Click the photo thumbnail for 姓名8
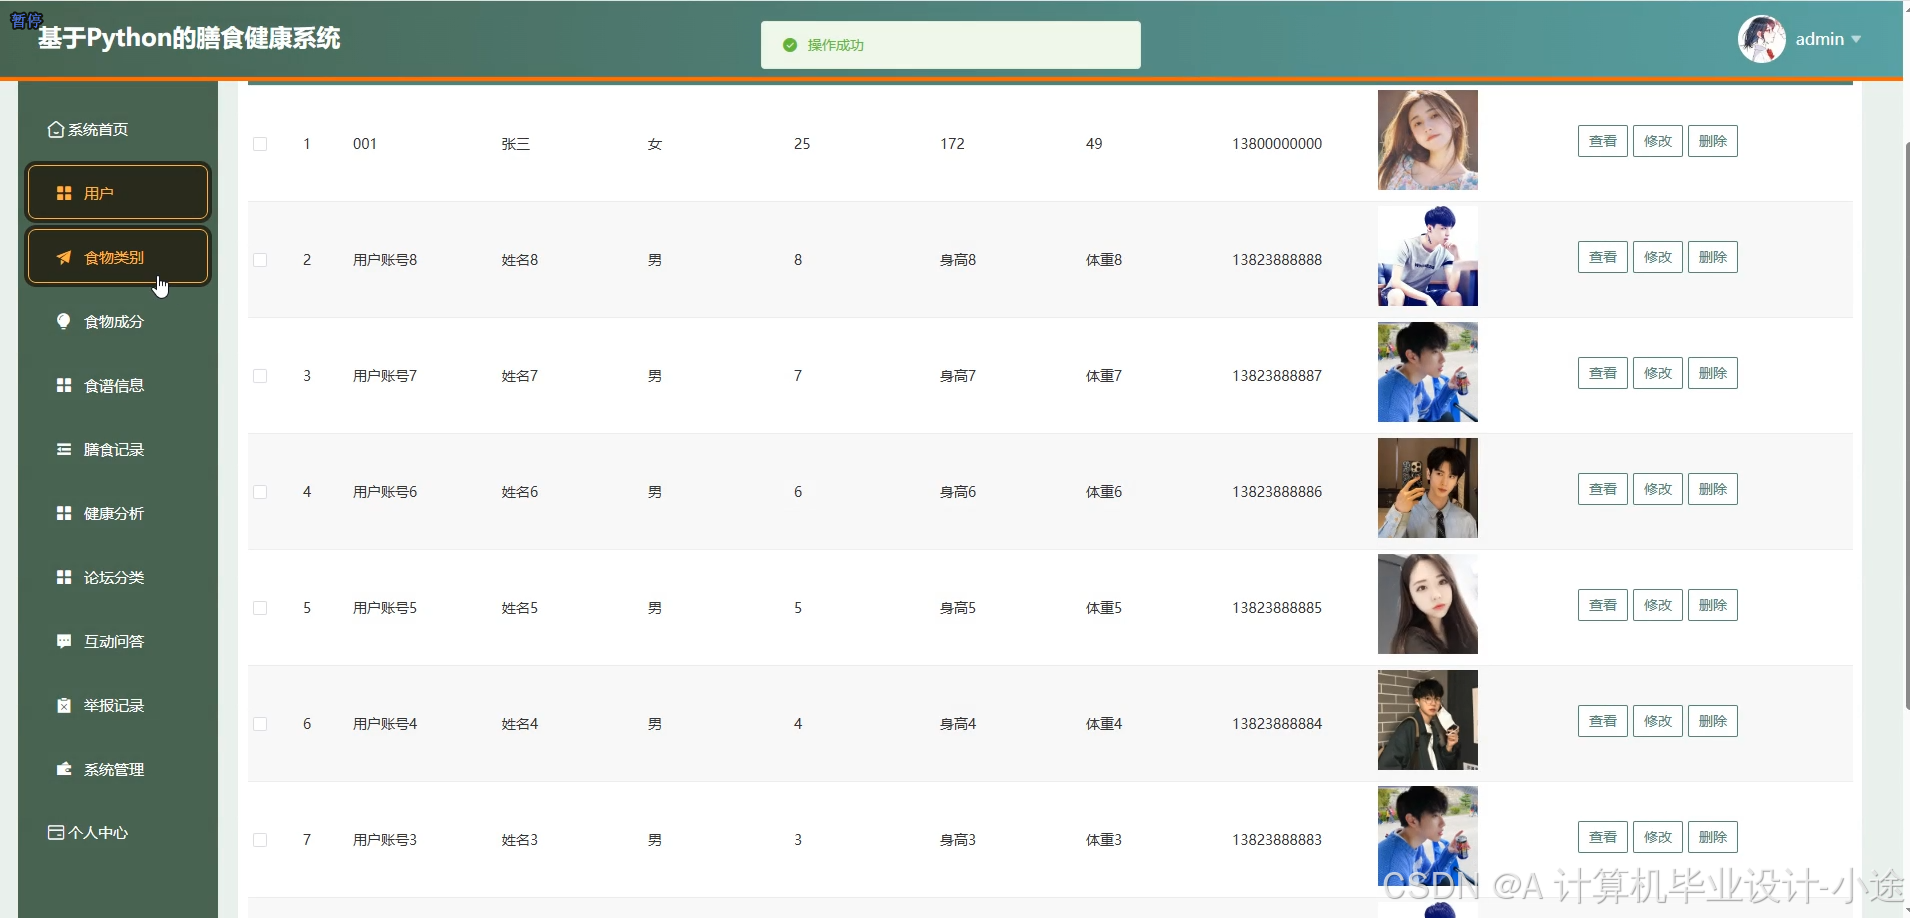This screenshot has height=918, width=1910. tap(1428, 256)
